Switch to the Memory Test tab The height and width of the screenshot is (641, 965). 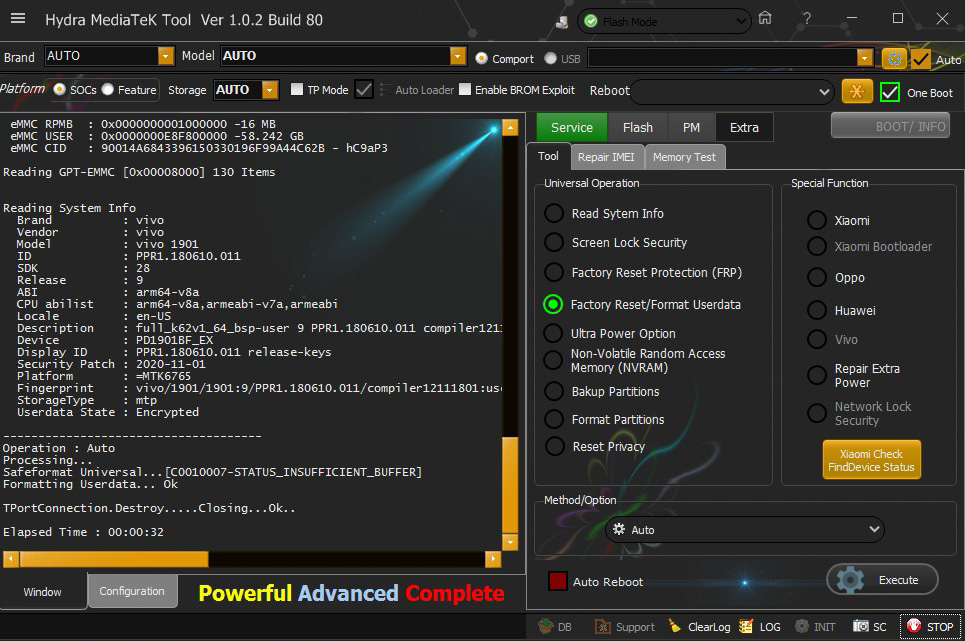tap(684, 157)
